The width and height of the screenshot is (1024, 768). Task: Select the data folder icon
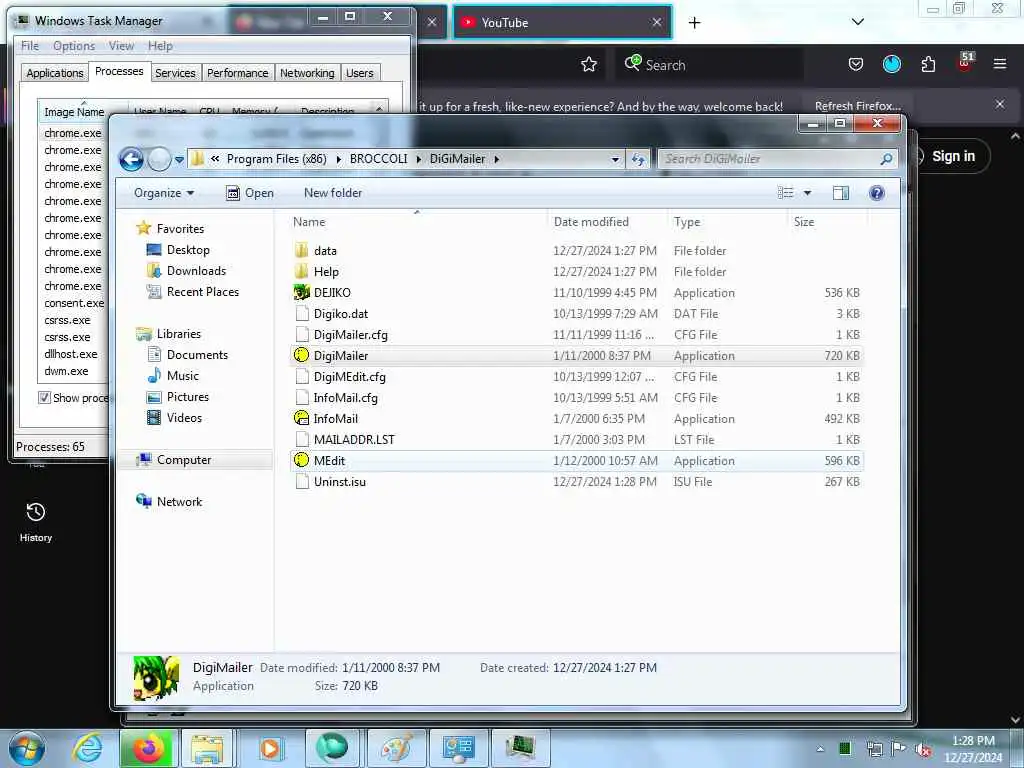(x=301, y=251)
